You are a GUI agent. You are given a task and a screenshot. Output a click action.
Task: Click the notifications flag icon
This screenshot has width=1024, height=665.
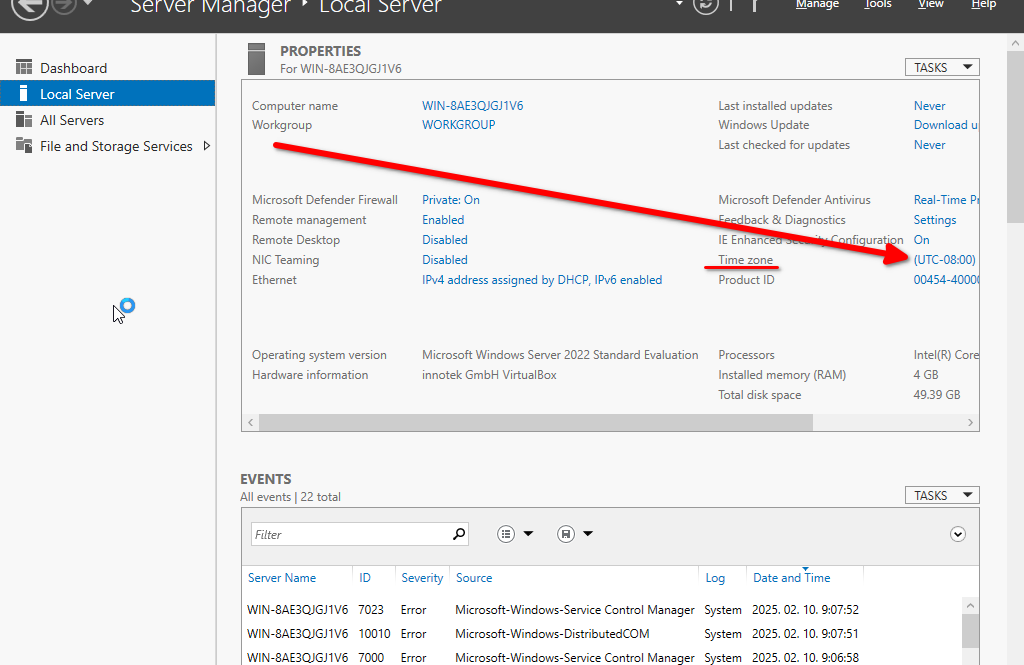[x=755, y=6]
